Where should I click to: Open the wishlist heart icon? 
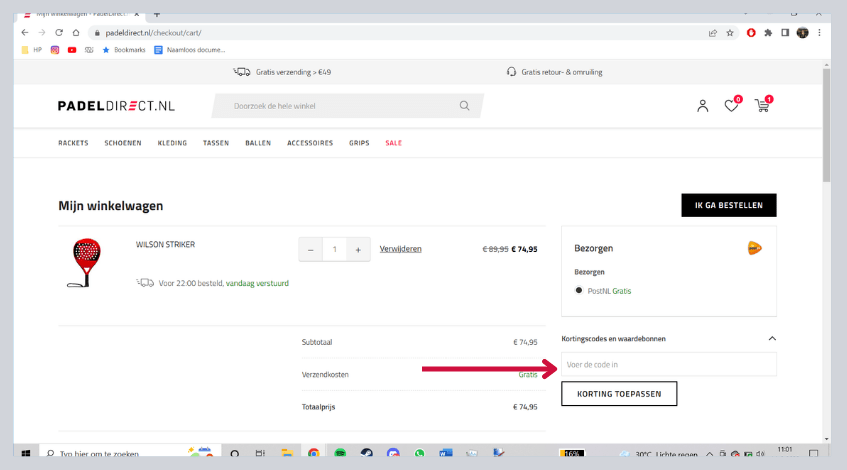[731, 106]
